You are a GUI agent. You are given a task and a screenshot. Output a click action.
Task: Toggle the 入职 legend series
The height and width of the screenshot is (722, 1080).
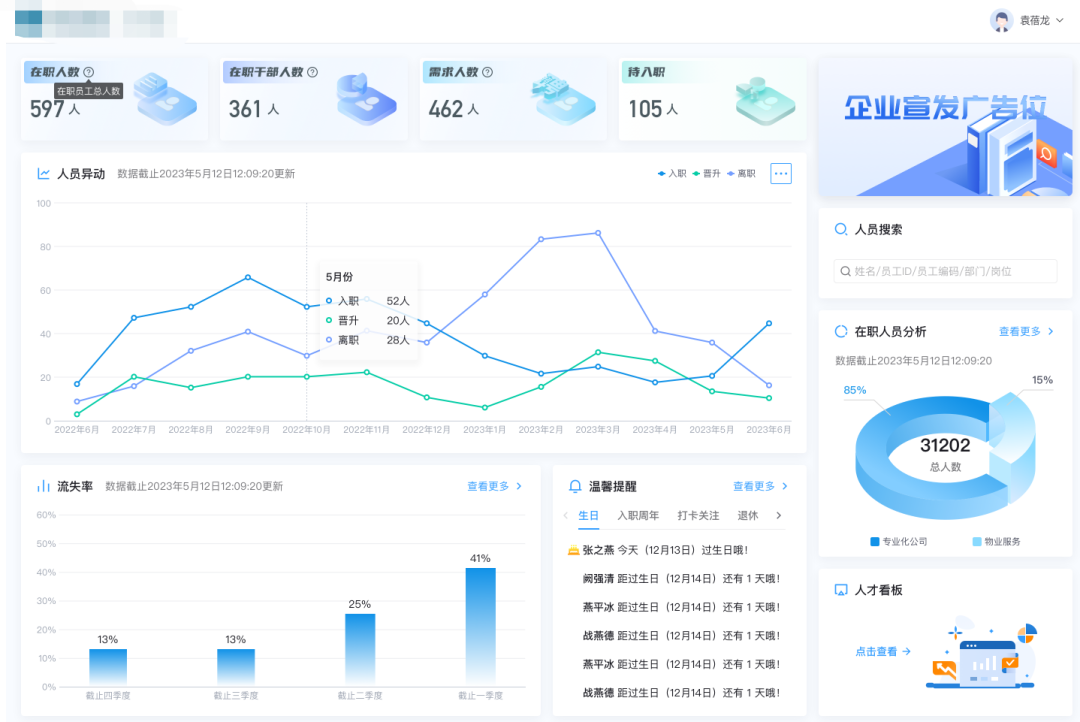672,174
